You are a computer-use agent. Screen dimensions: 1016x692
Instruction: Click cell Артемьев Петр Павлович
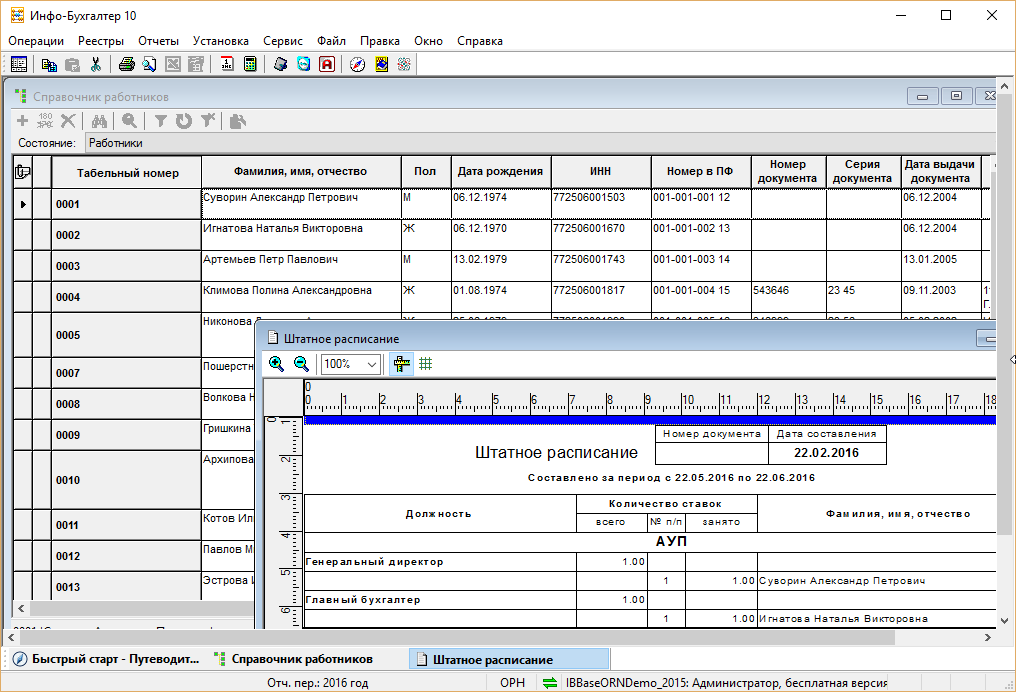[x=301, y=266]
